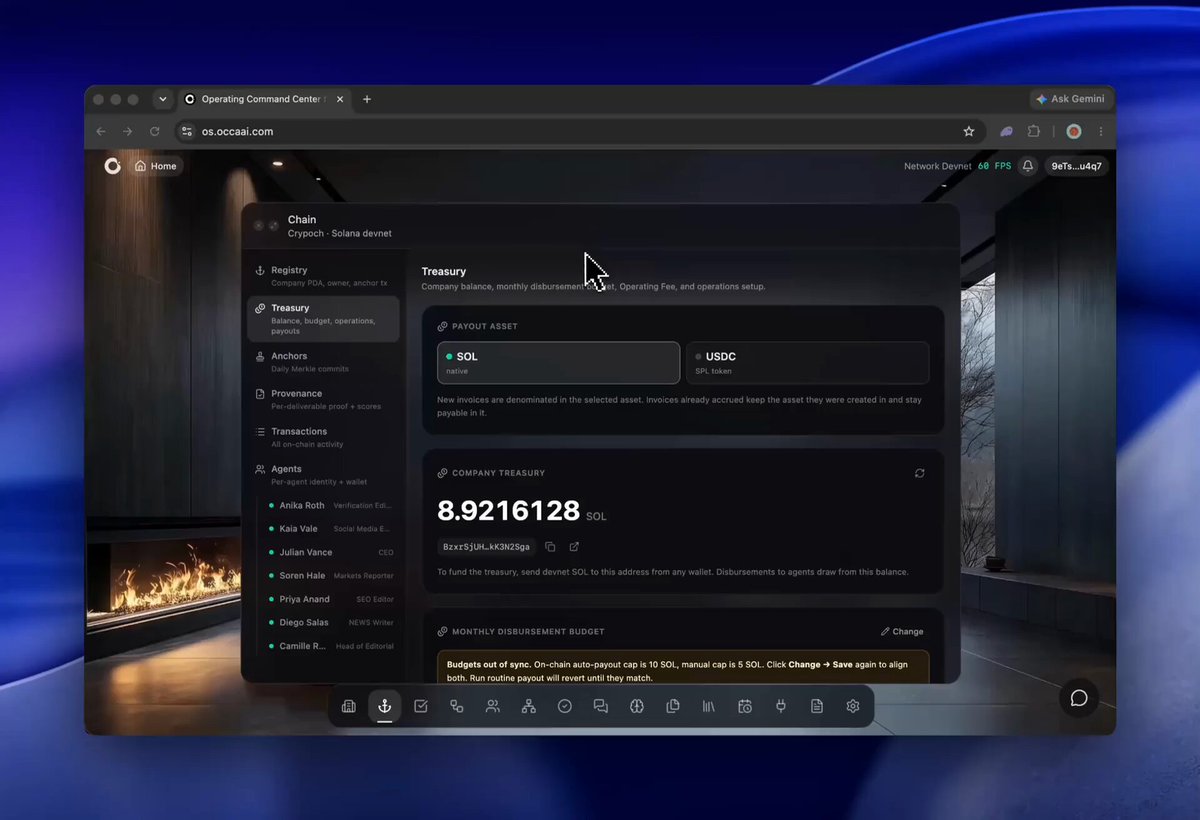Click the notification bell icon
Screen dimensions: 1200x820
tap(1027, 166)
